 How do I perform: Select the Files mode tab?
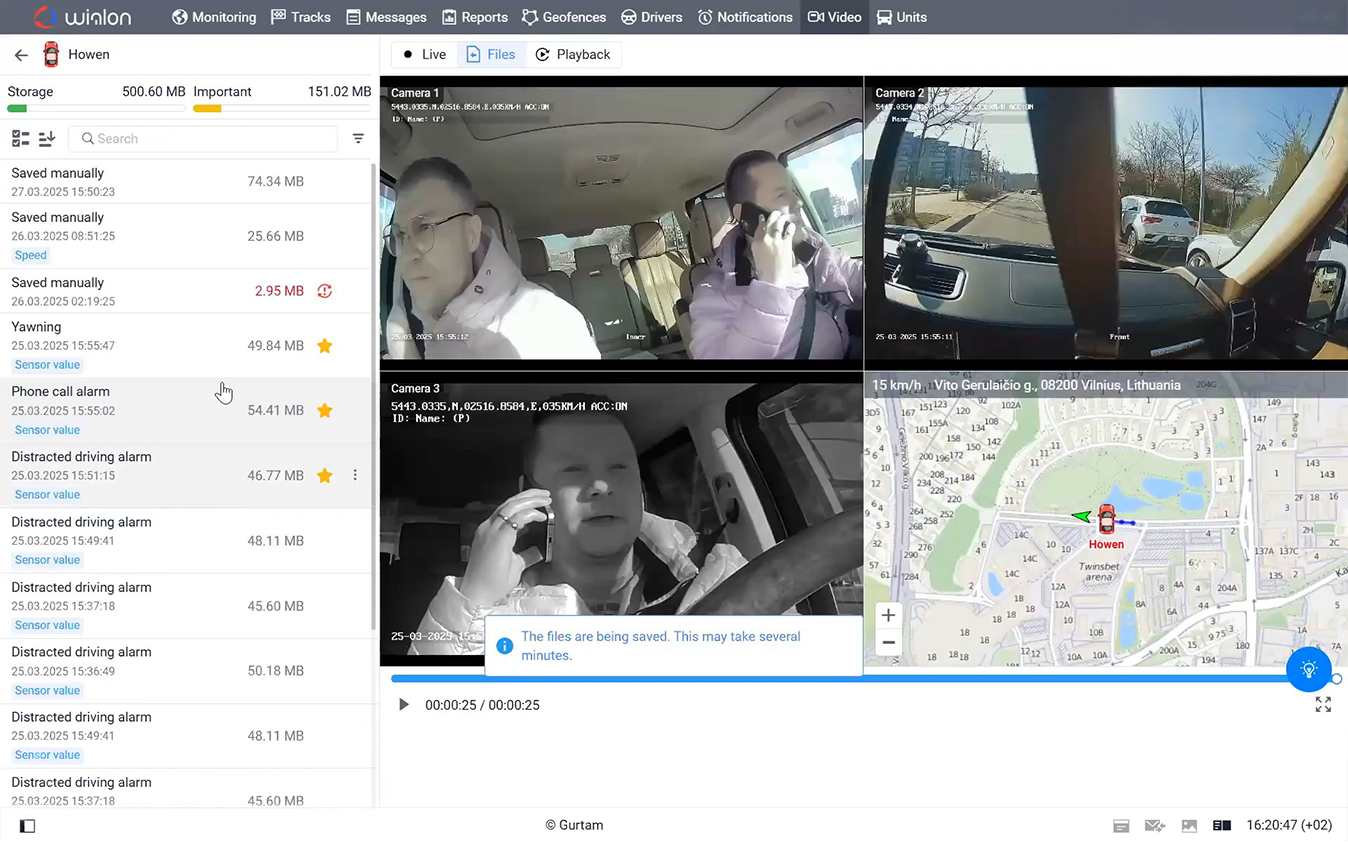pyautogui.click(x=491, y=55)
